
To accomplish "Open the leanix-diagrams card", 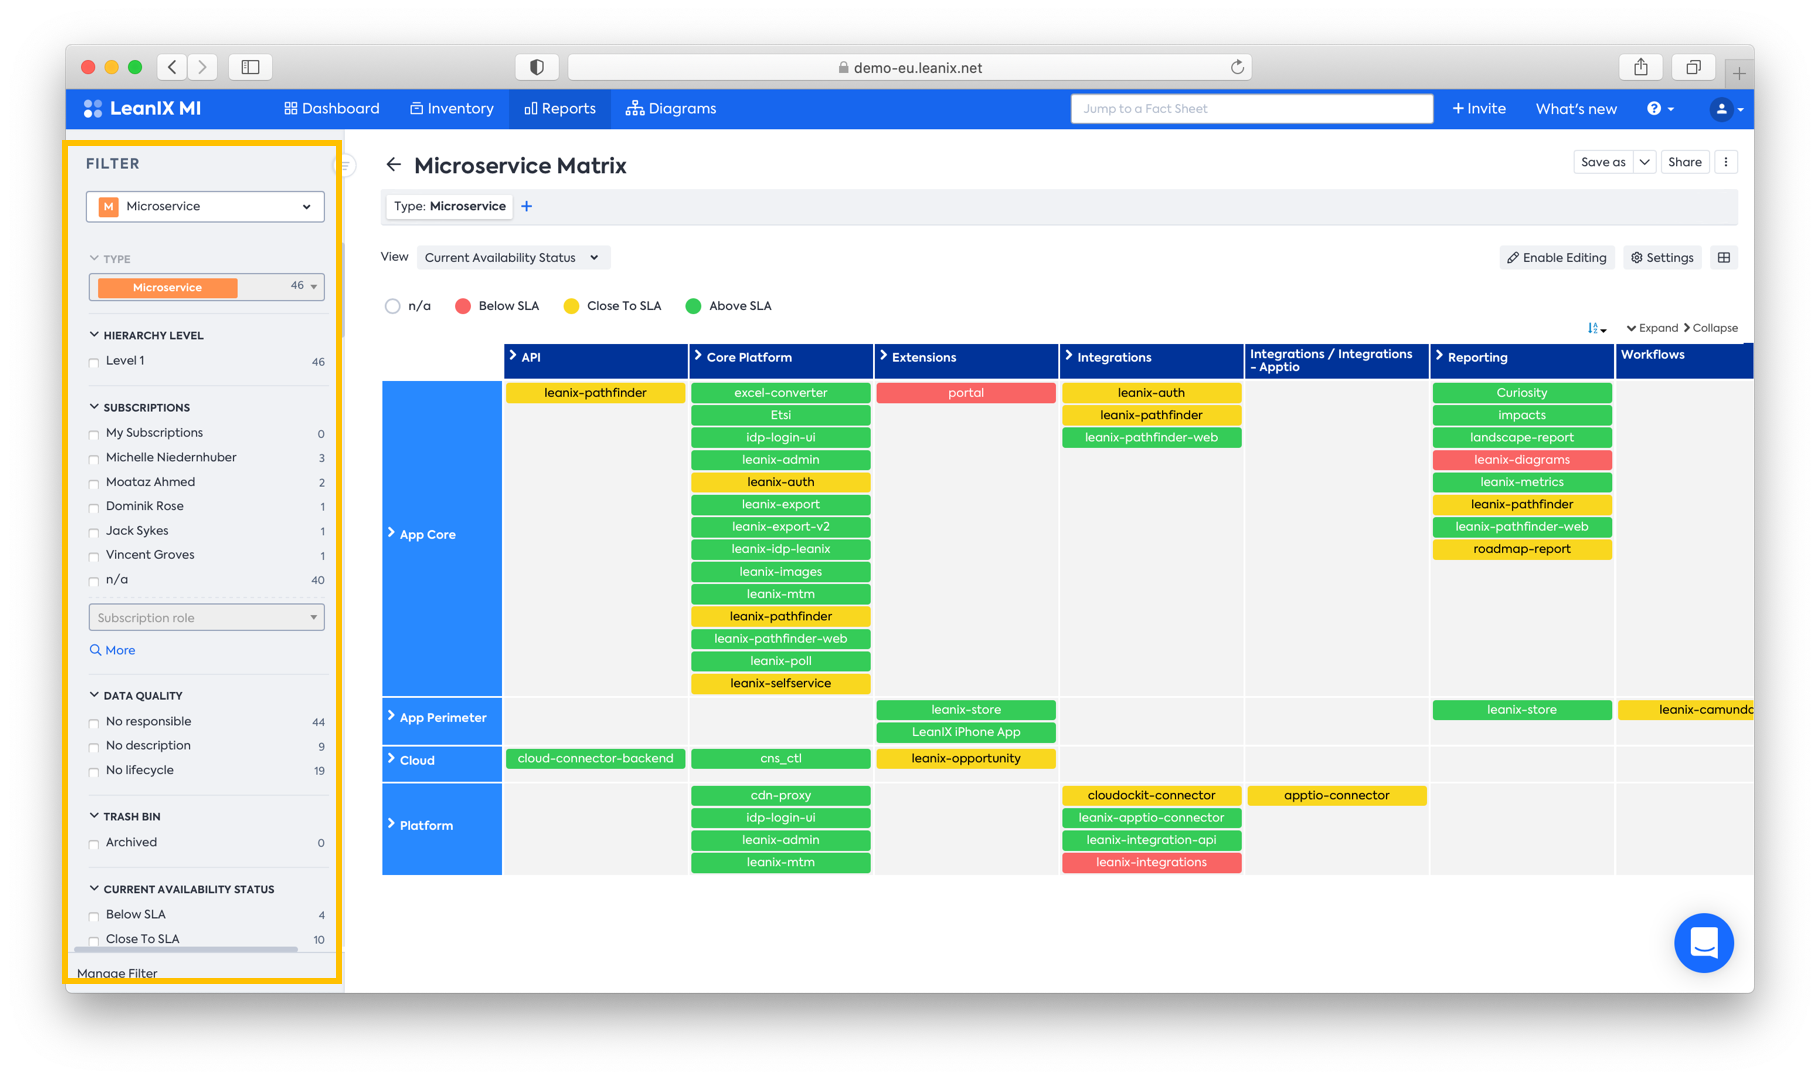I will [x=1522, y=460].
